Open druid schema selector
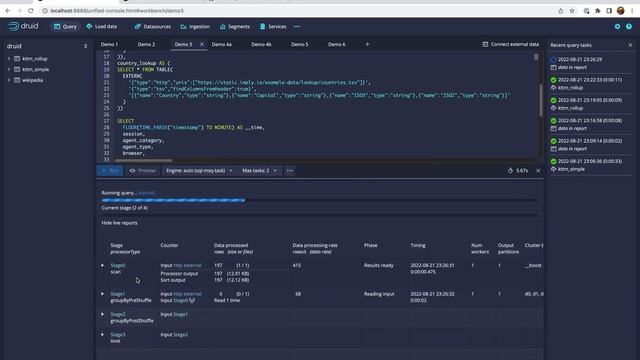 [47, 46]
